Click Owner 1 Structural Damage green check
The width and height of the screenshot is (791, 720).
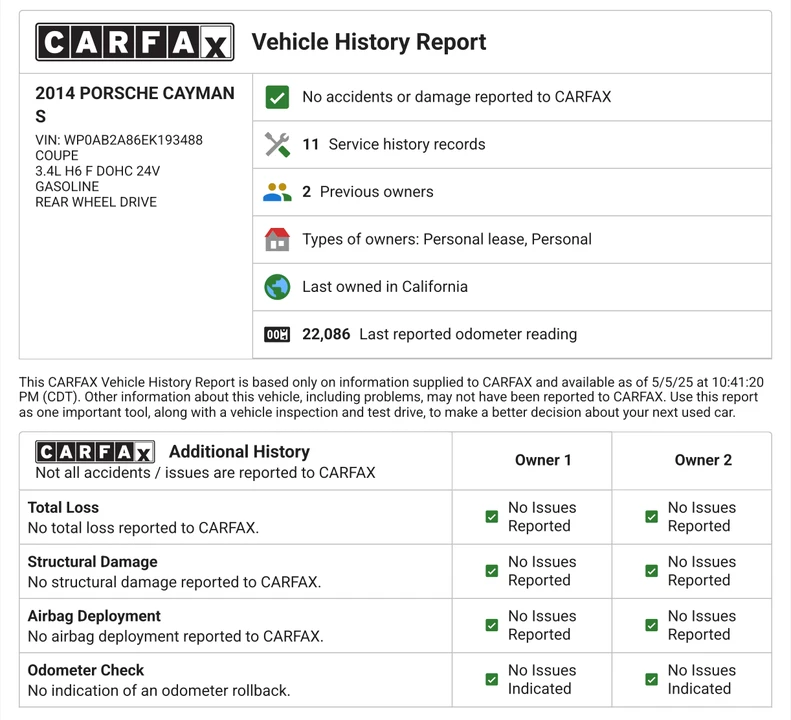(491, 571)
